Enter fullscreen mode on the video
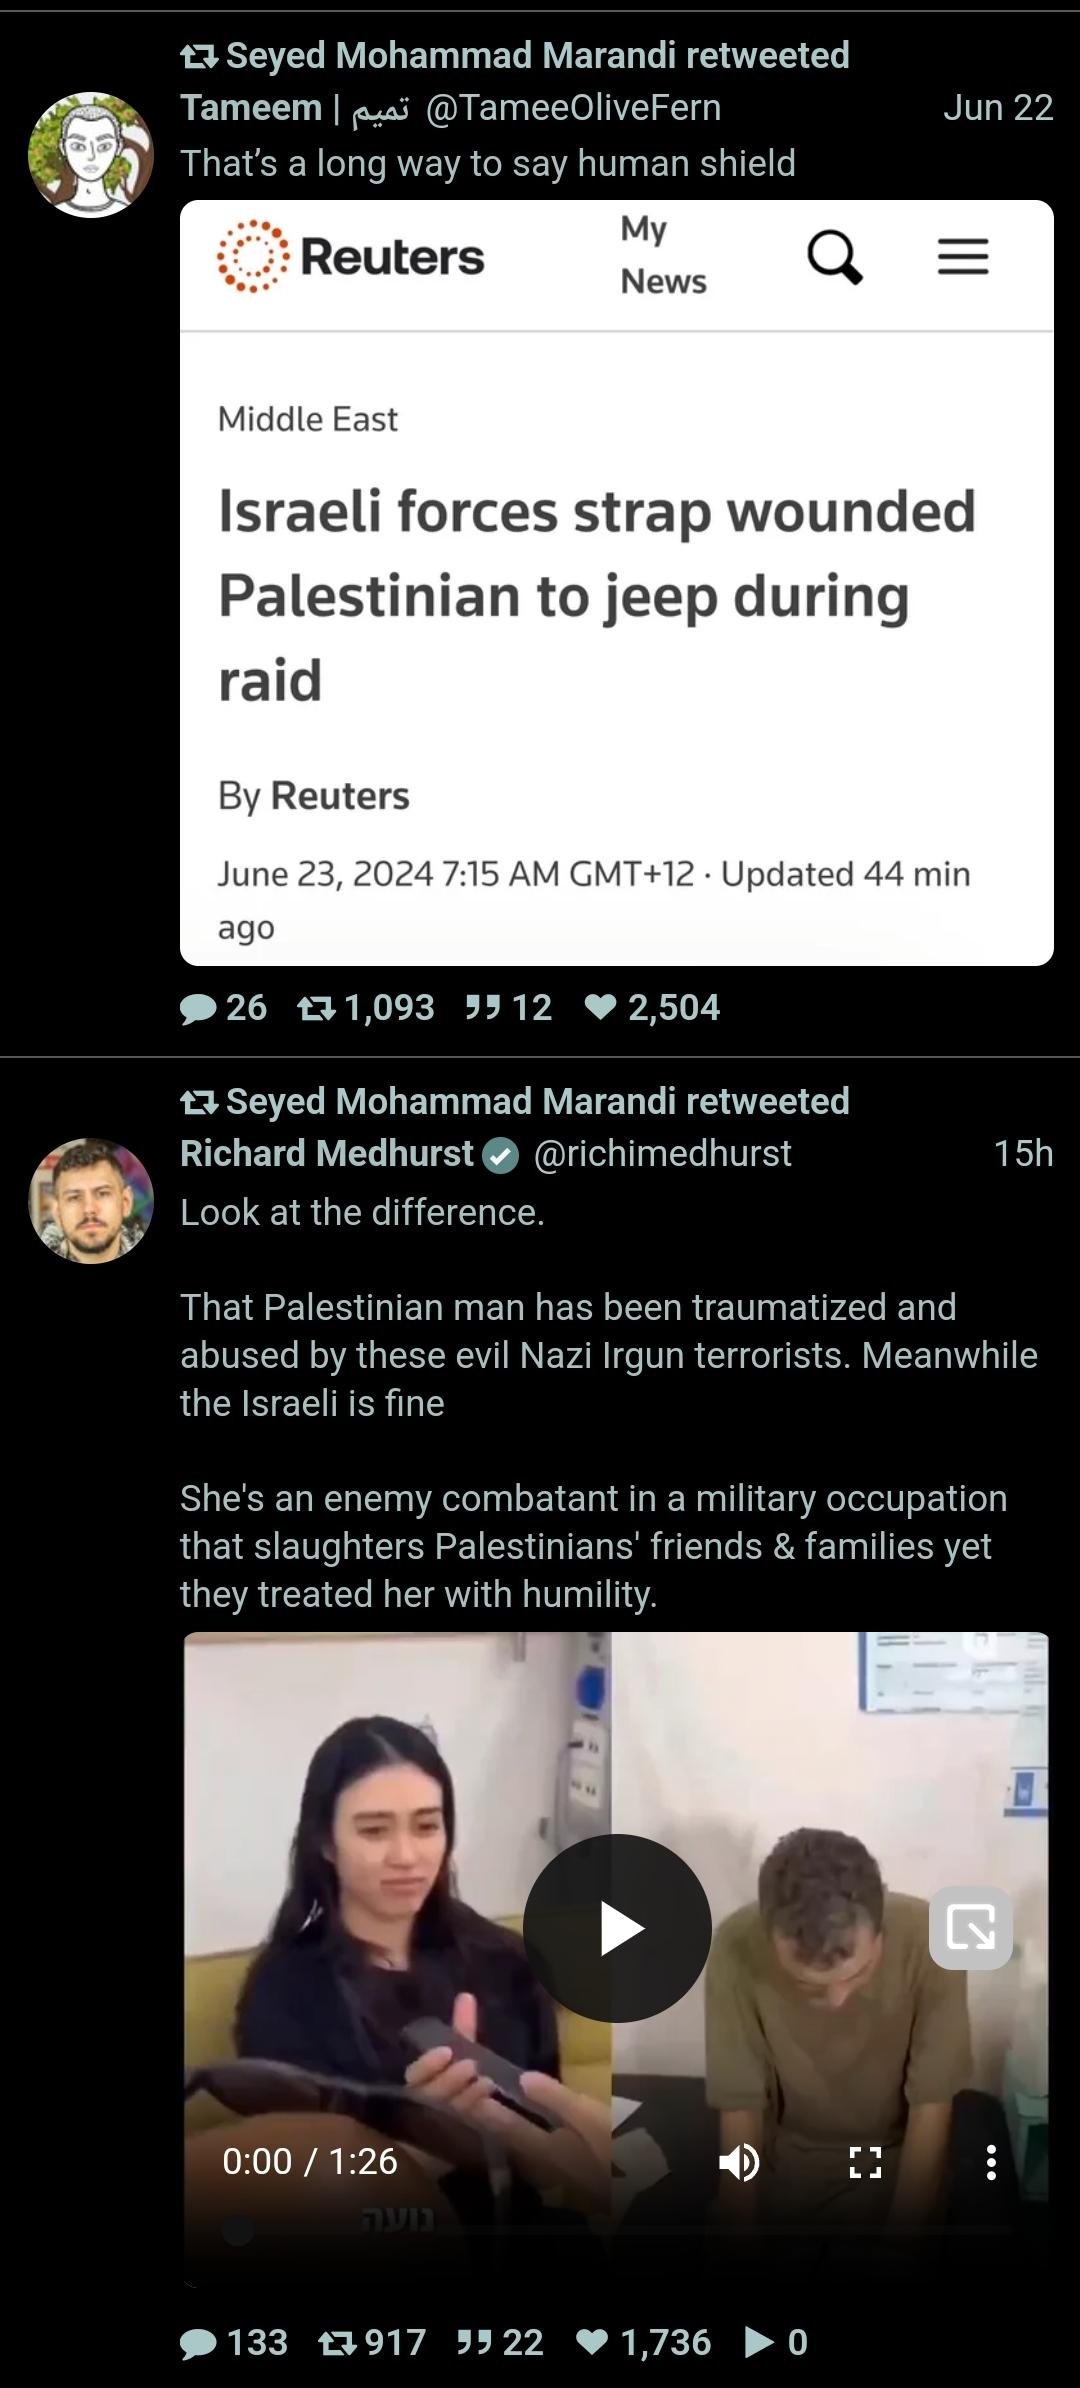The height and width of the screenshot is (2388, 1080). pyautogui.click(x=865, y=2162)
